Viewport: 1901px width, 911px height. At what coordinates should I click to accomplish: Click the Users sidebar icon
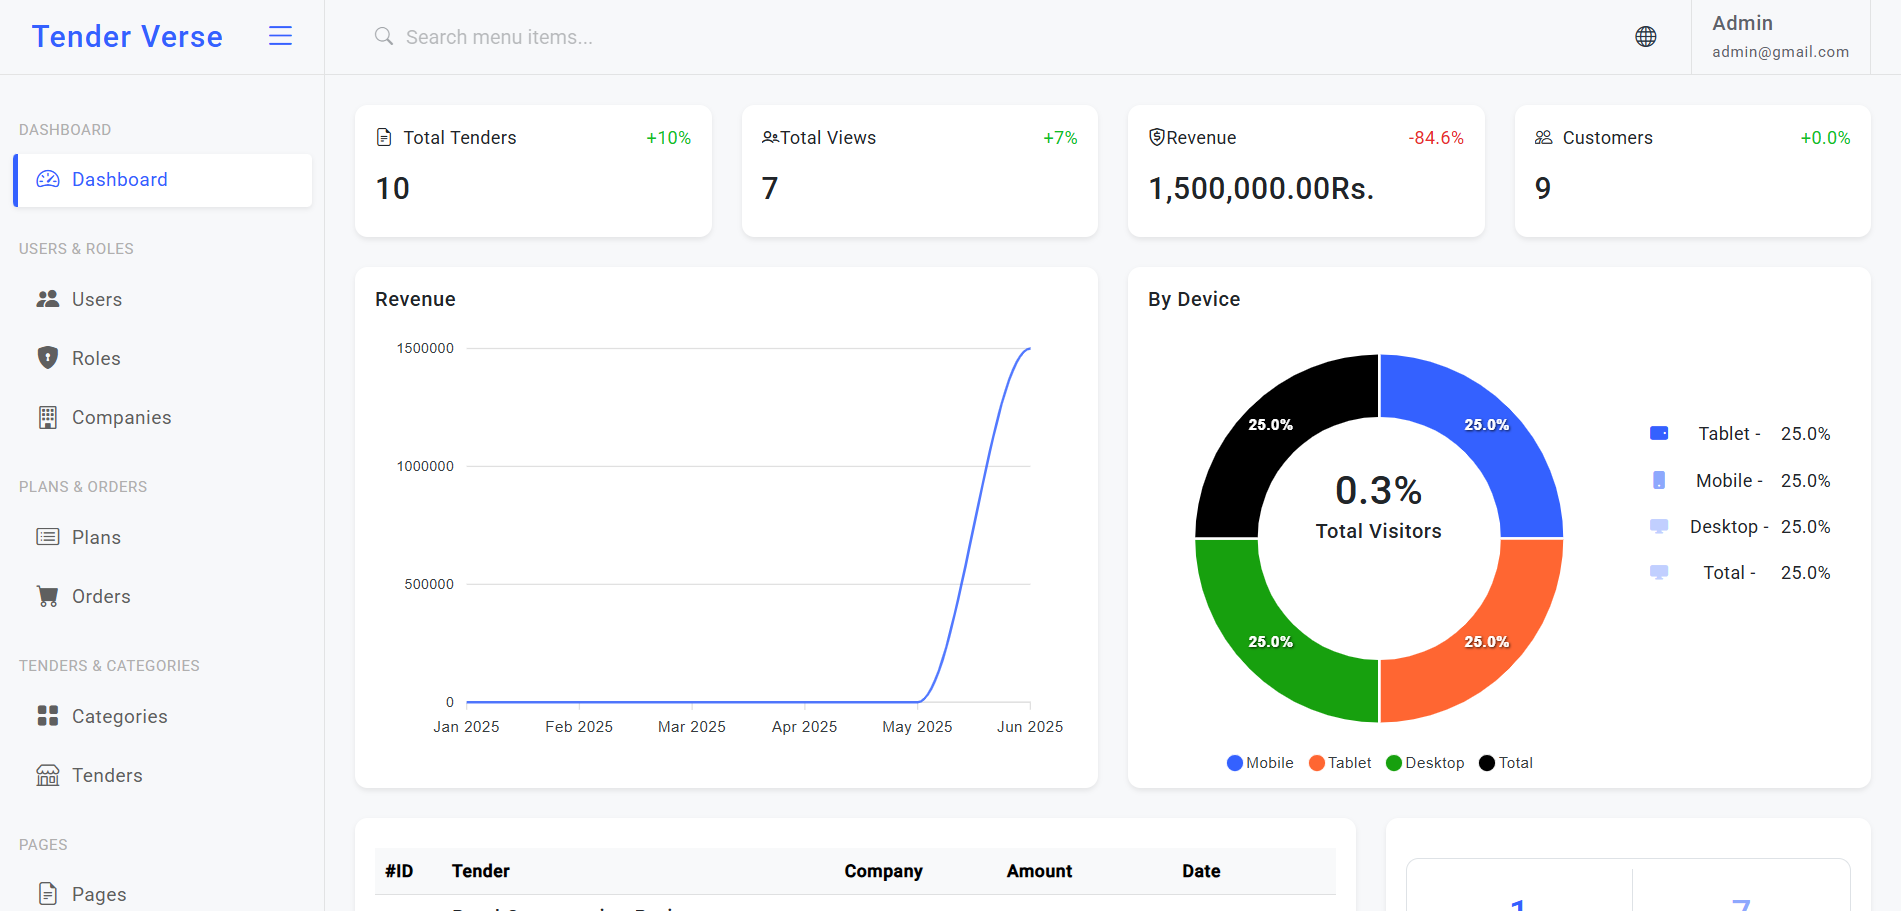(48, 299)
